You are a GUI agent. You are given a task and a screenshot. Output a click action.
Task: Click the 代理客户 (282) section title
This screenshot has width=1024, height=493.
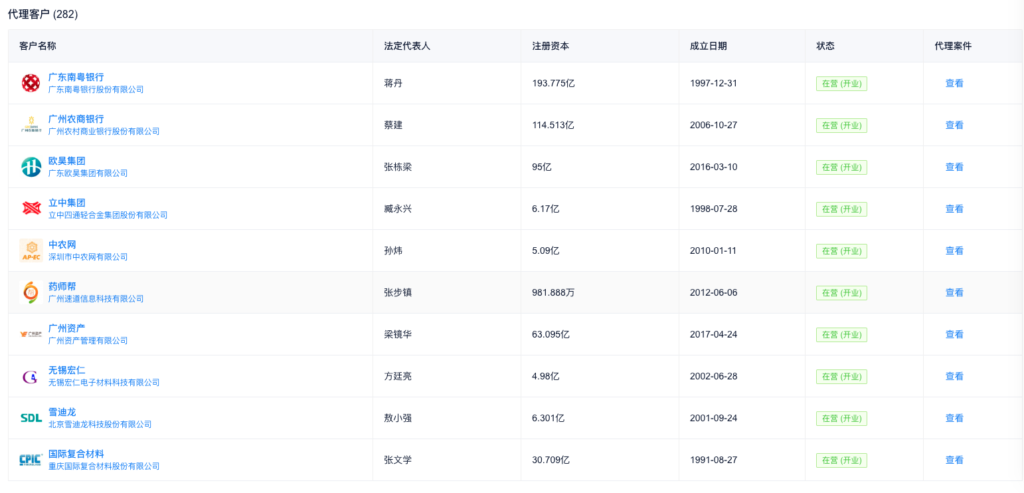click(x=43, y=15)
